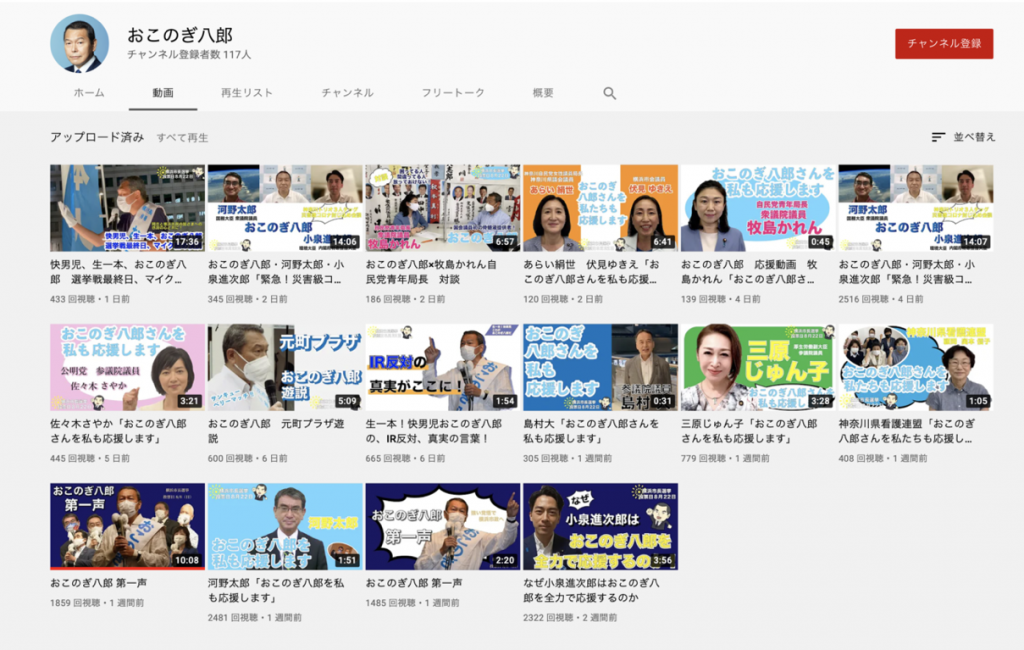The image size is (1024, 650).
Task: Play the 6:57 牧島かれん dialogue video thumbnail
Action: click(442, 208)
